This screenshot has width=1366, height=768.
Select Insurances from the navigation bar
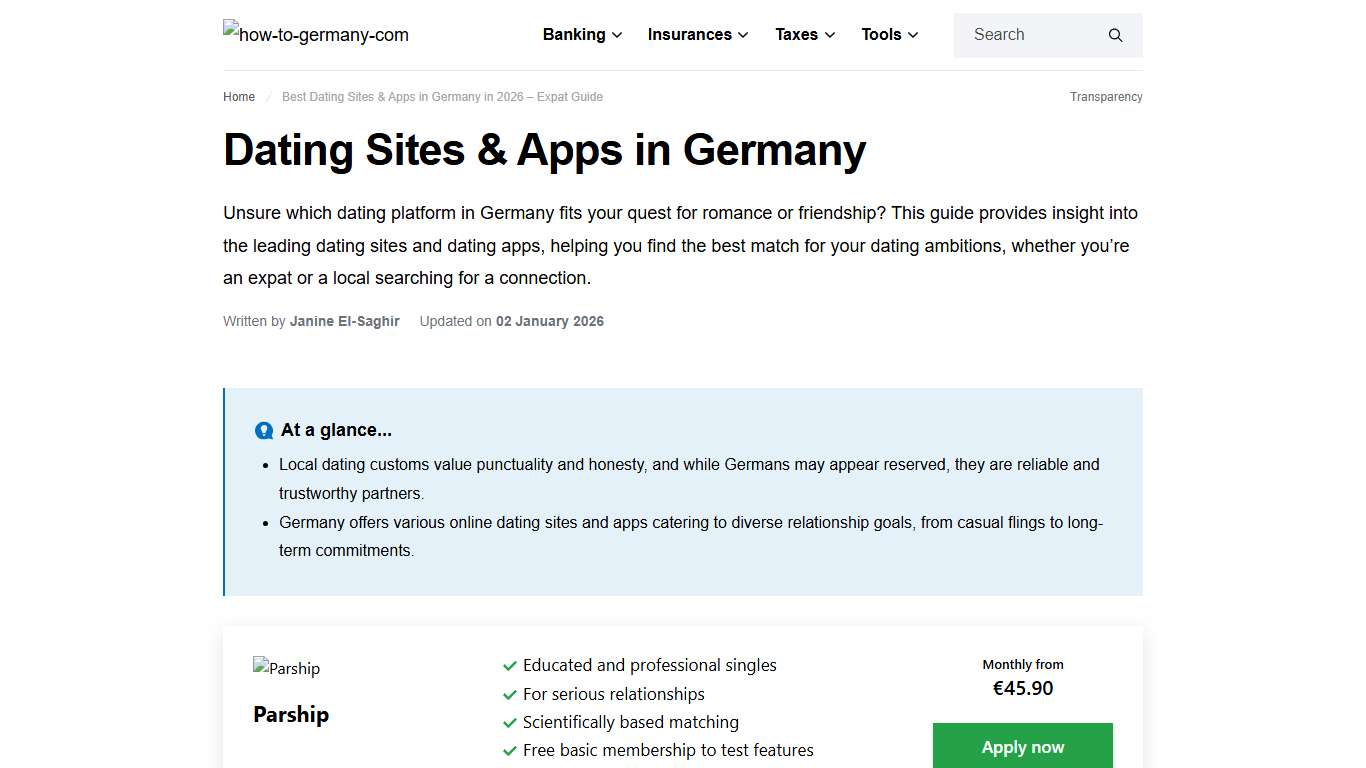click(690, 34)
